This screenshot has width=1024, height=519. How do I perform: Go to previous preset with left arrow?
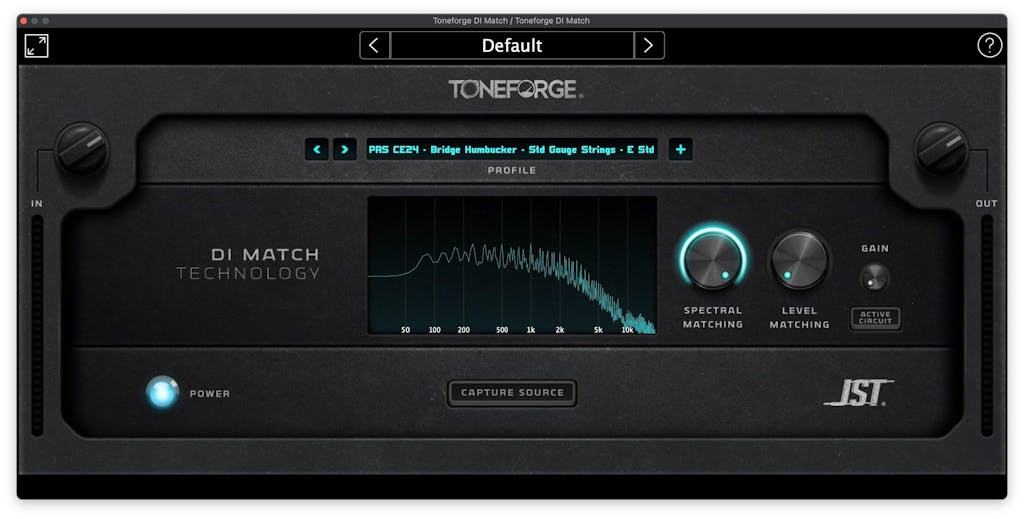click(x=375, y=46)
